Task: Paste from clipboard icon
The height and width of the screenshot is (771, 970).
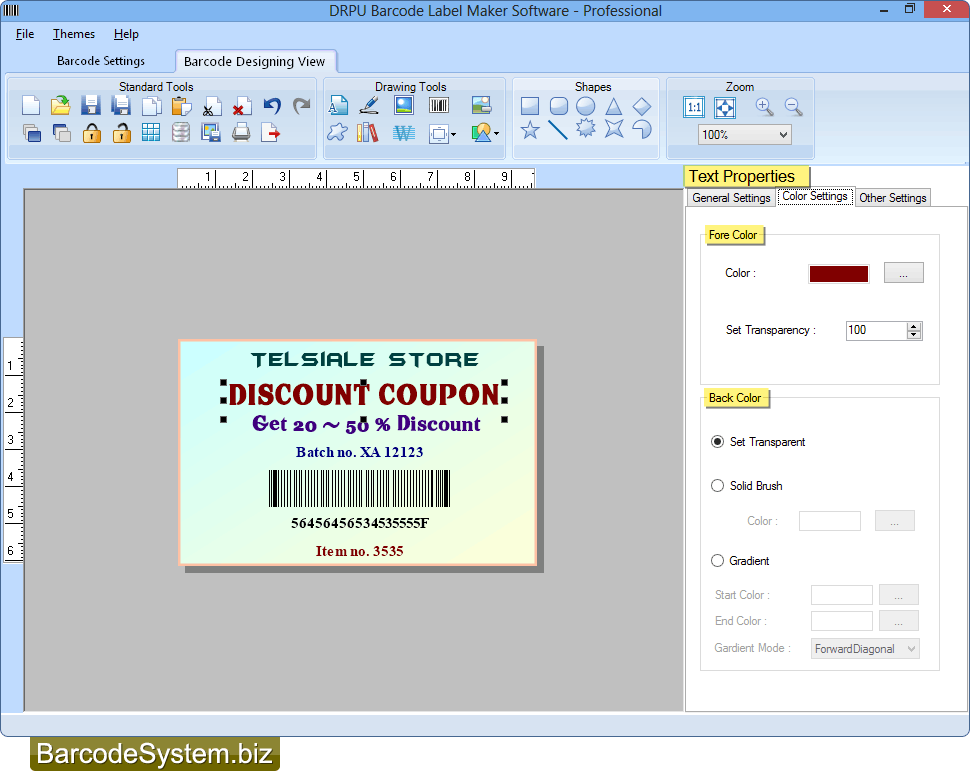Action: tap(181, 106)
